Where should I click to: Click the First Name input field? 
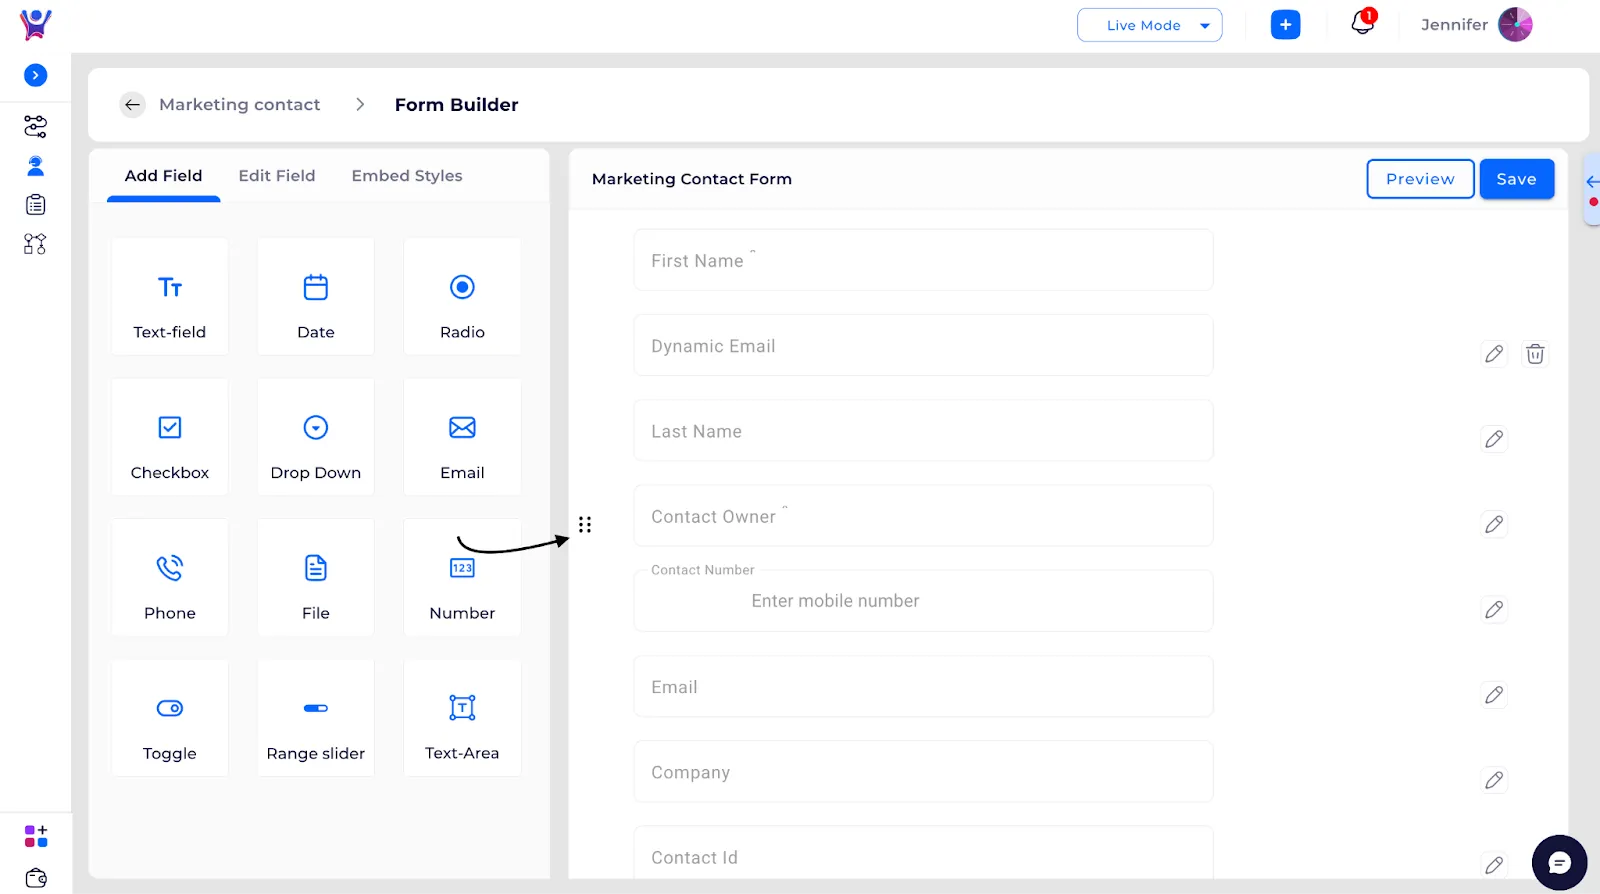[923, 260]
